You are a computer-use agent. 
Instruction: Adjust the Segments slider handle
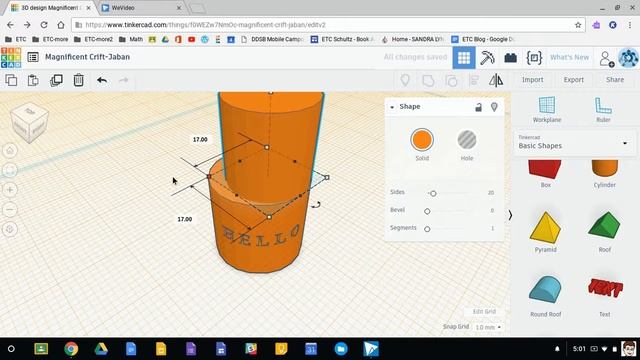[x=427, y=229]
